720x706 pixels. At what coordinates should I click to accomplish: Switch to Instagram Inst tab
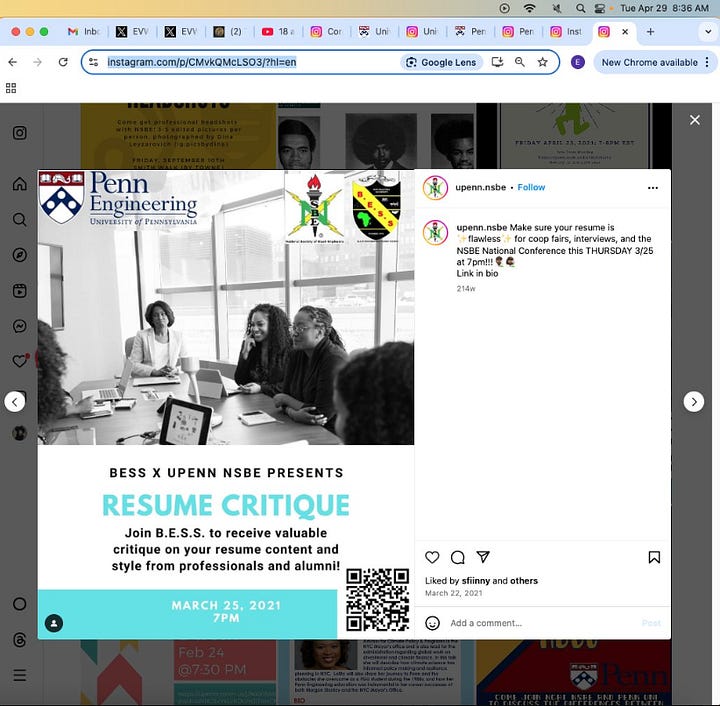point(568,32)
